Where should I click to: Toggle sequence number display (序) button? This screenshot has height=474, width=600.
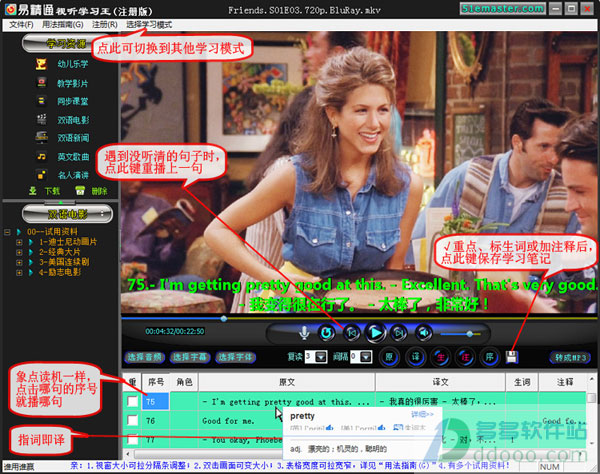click(490, 357)
